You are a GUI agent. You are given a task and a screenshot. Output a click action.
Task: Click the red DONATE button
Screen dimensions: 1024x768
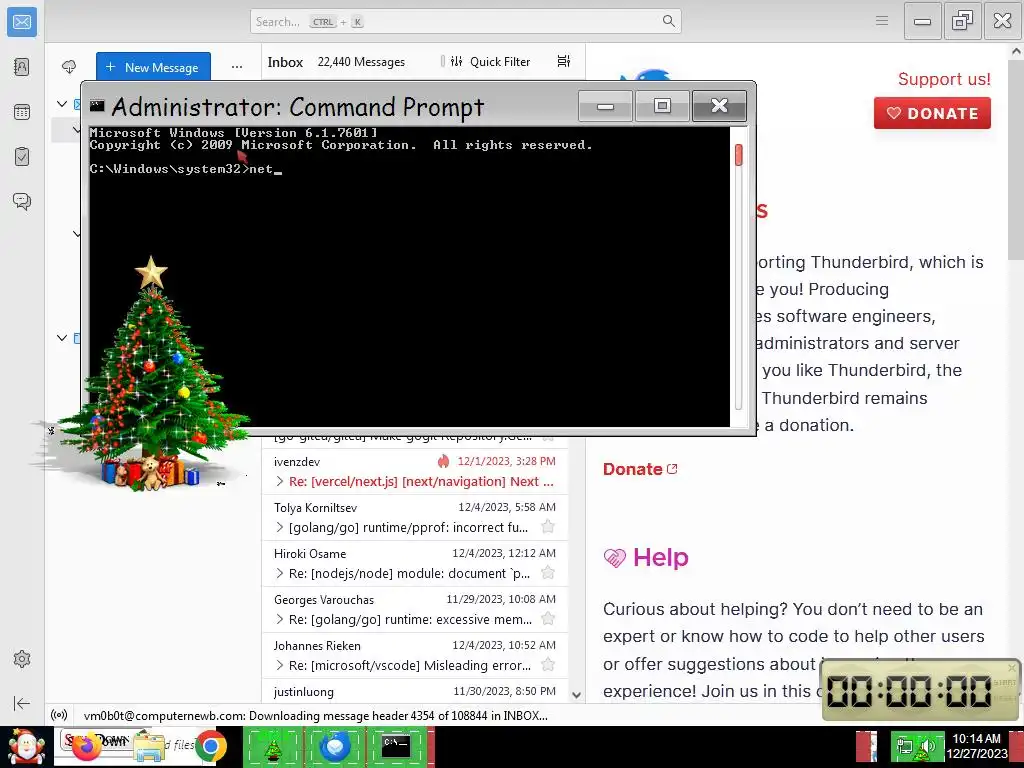tap(932, 113)
